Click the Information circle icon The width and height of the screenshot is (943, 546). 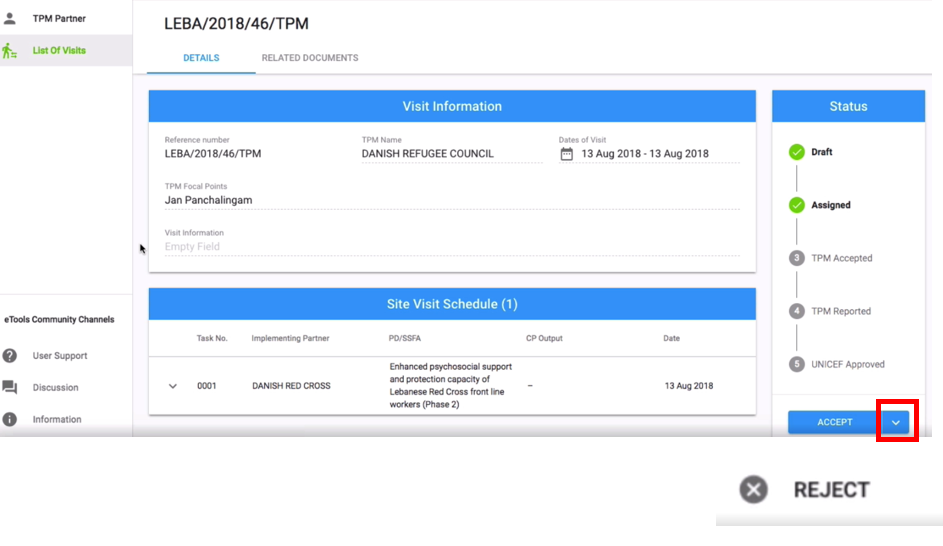coord(10,419)
